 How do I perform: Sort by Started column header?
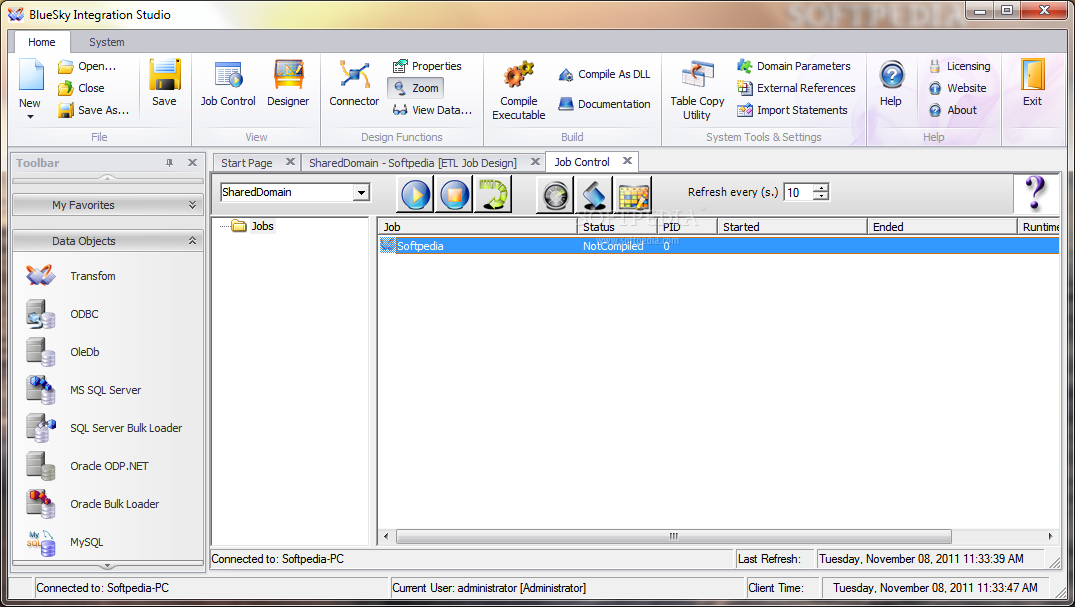pyautogui.click(x=792, y=227)
